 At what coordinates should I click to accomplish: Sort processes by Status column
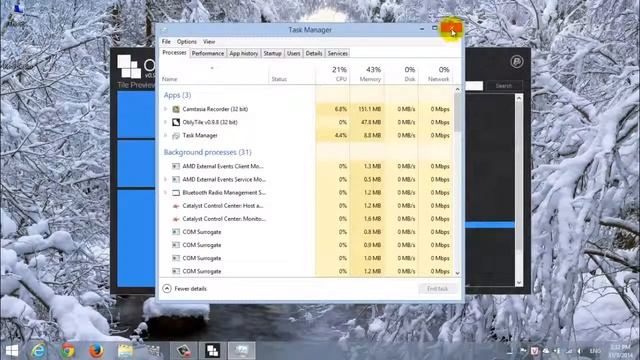pos(292,74)
